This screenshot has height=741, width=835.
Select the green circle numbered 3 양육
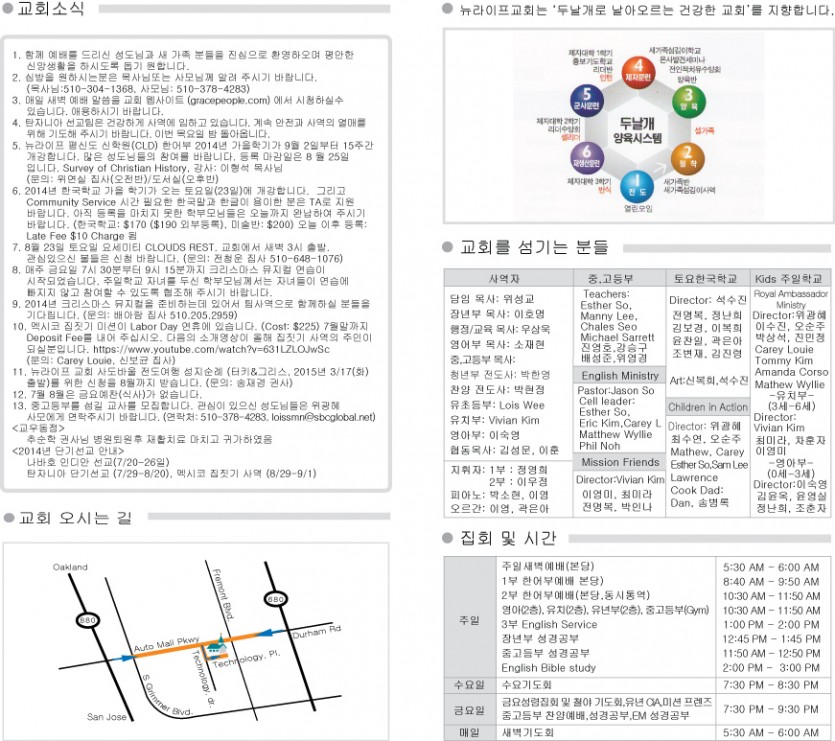(689, 101)
